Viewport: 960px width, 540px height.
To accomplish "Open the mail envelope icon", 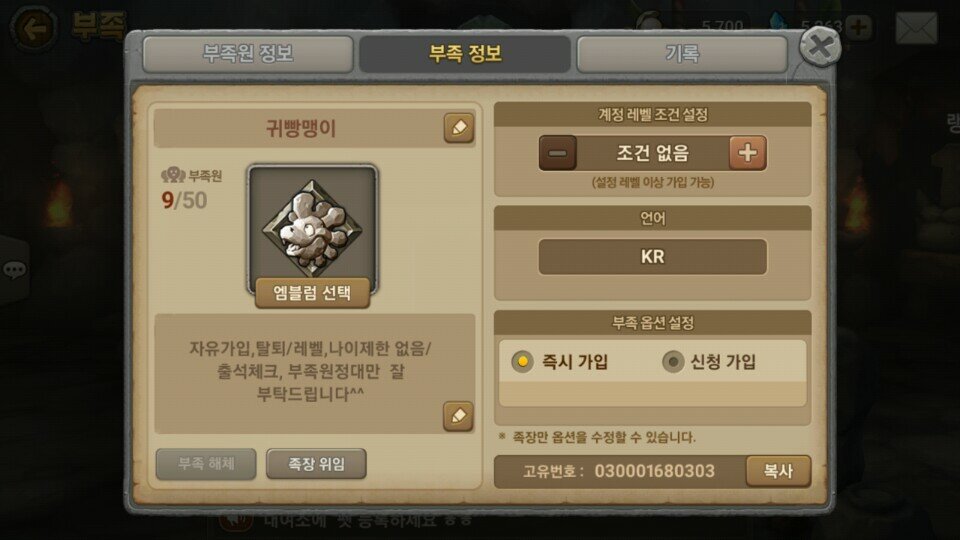I will 917,28.
